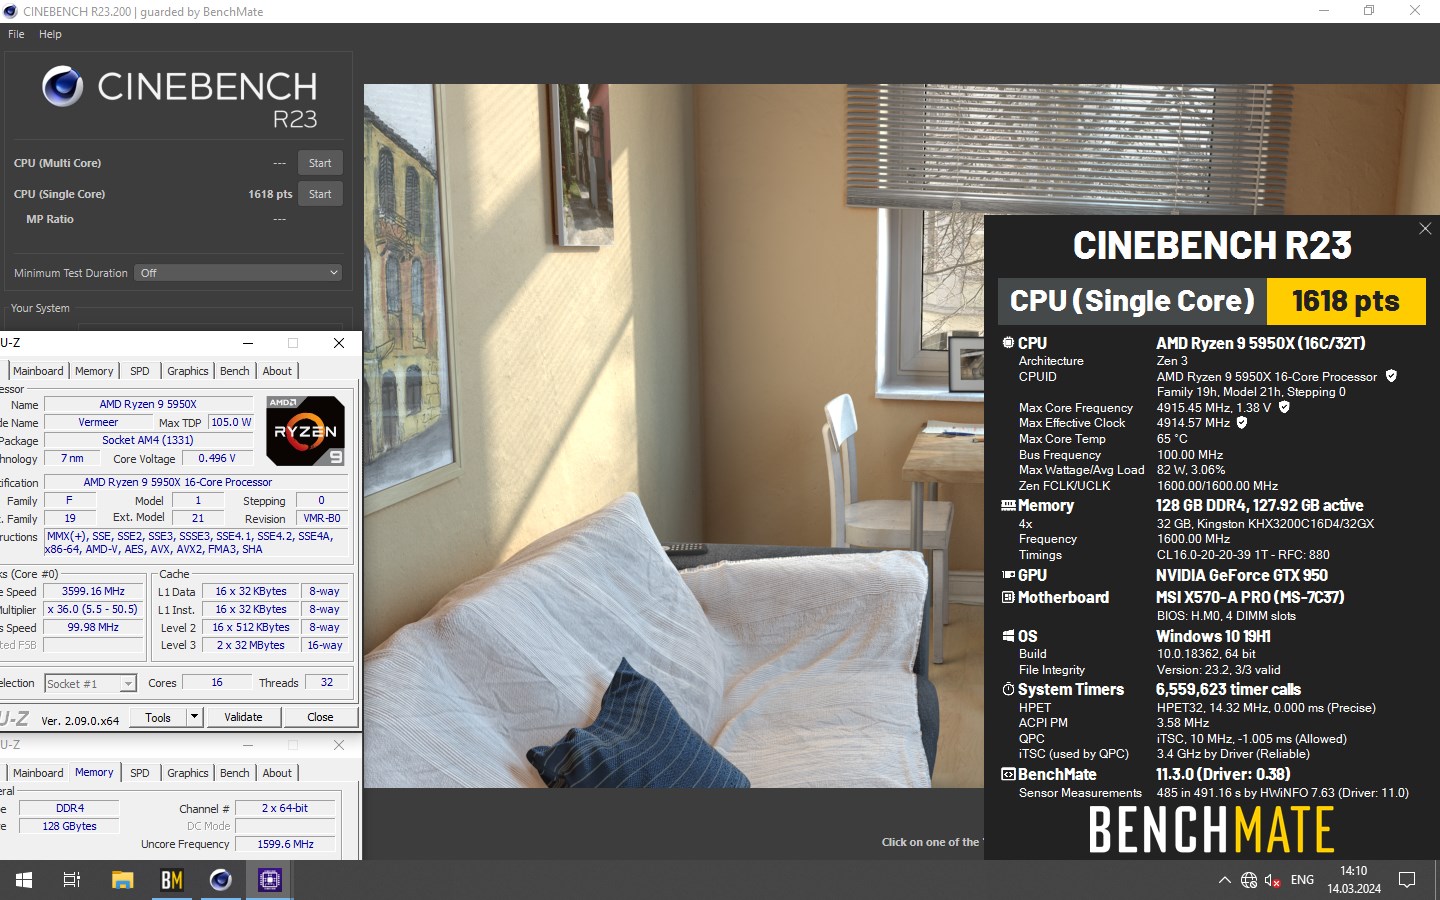This screenshot has width=1440, height=900.
Task: Expand the Tools dropdown arrow in CPU-Z
Action: 195,717
